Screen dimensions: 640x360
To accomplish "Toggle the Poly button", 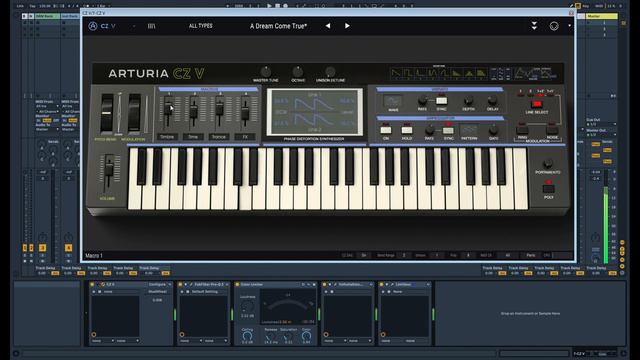I will (549, 189).
